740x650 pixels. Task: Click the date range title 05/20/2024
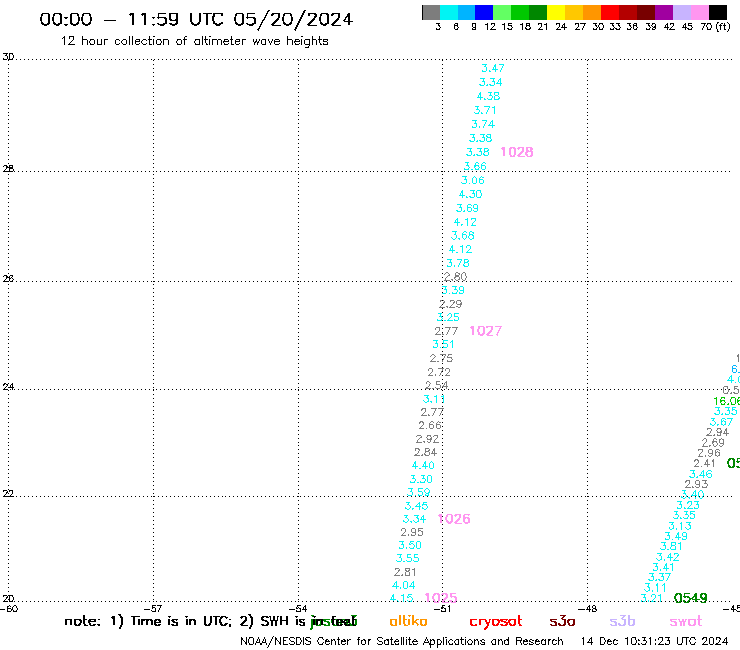coord(293,20)
